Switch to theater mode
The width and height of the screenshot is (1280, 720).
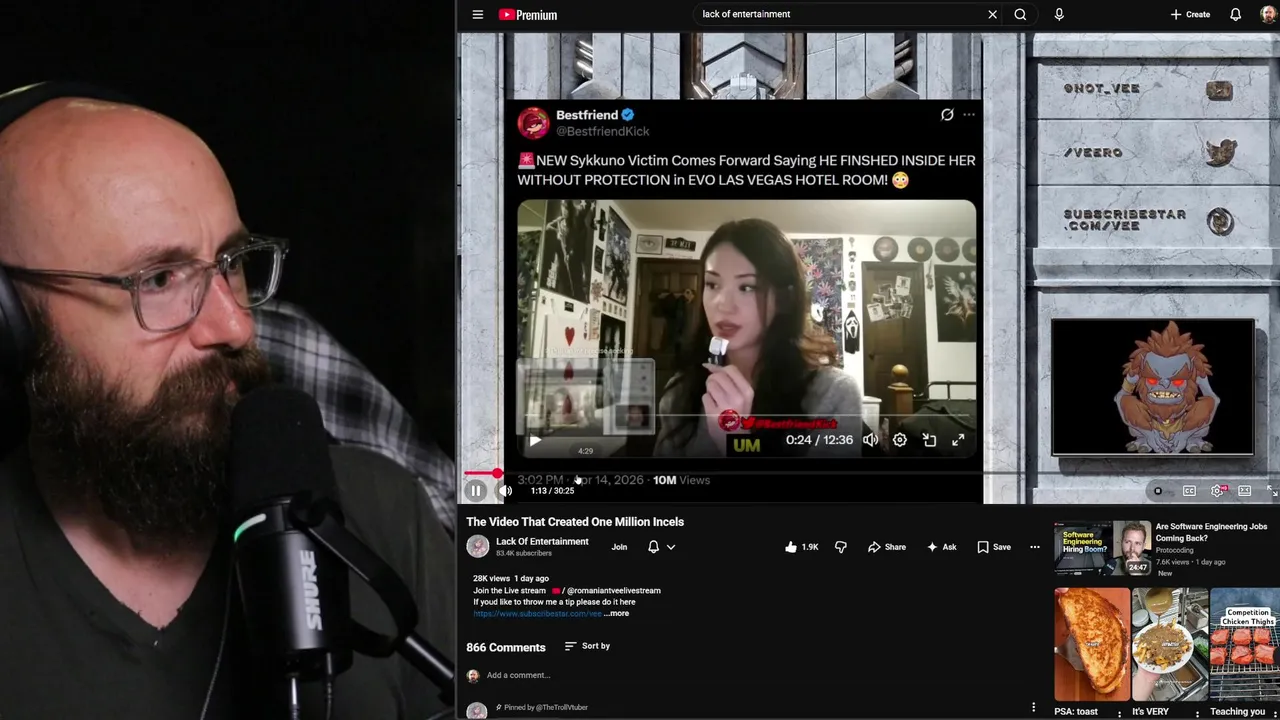click(1245, 491)
